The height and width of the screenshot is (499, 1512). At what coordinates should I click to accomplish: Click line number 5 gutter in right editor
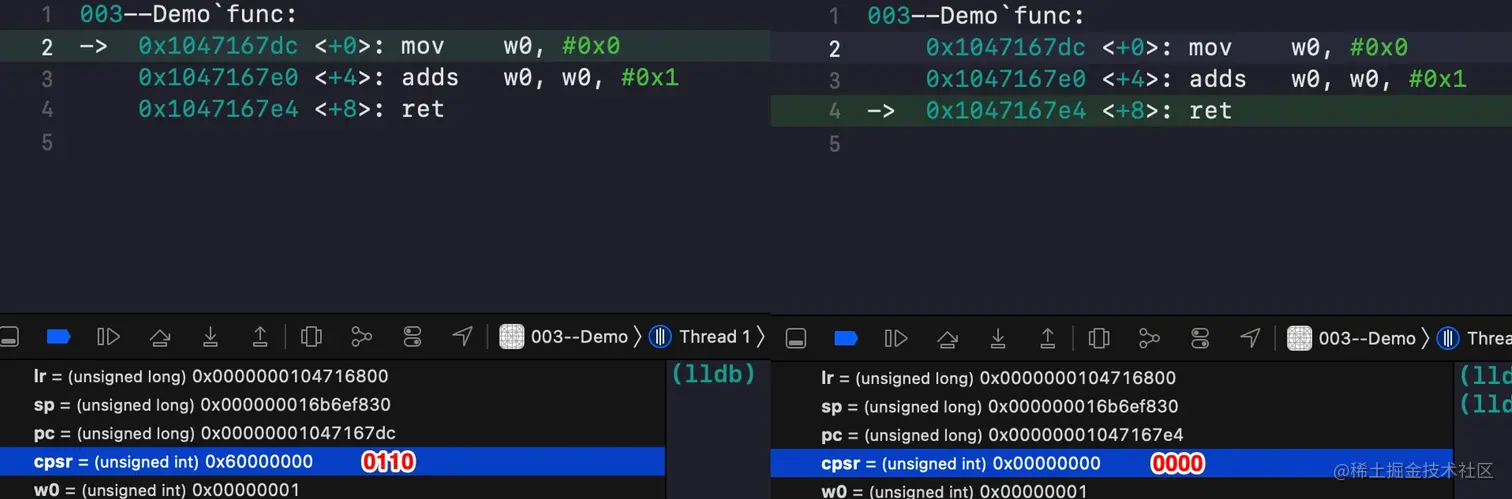(835, 143)
